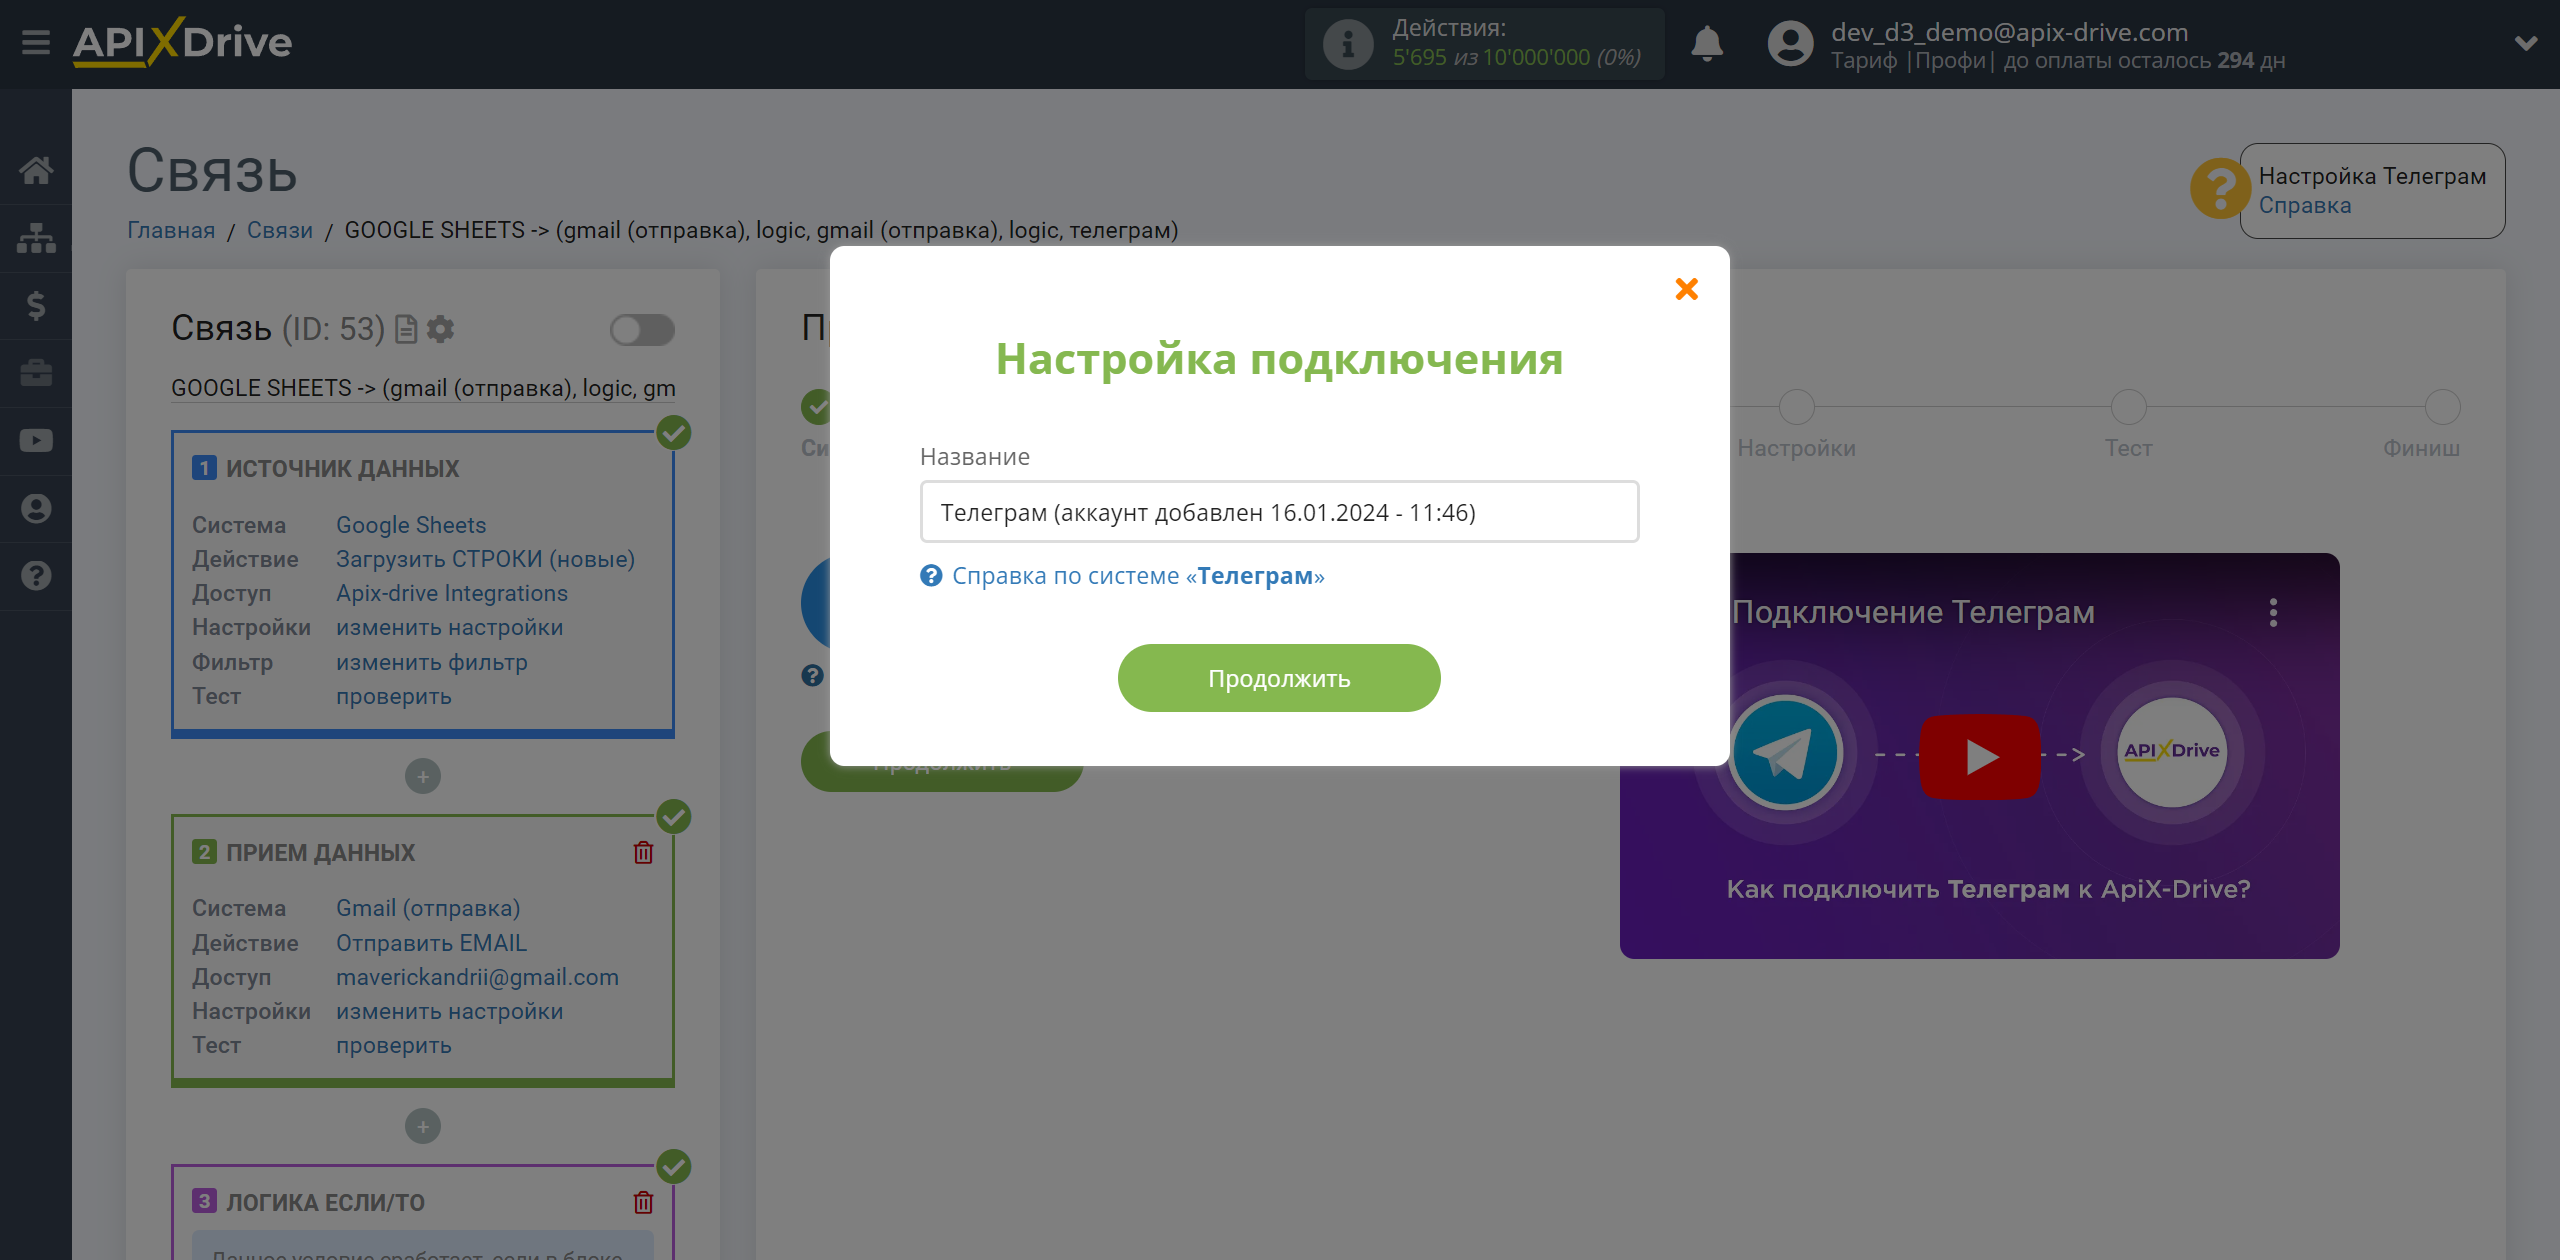
Task: Open the hamburger menu icon
Action: coord(36,43)
